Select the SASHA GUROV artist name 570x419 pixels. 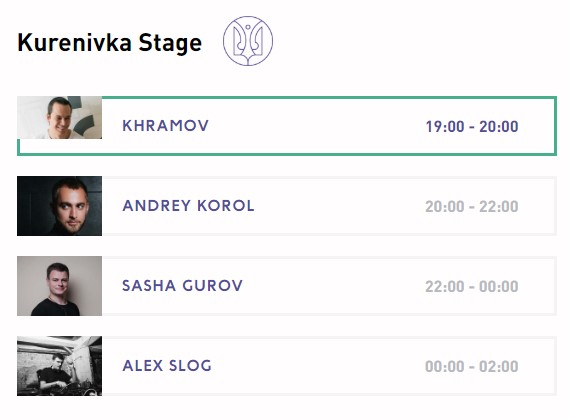pos(182,286)
